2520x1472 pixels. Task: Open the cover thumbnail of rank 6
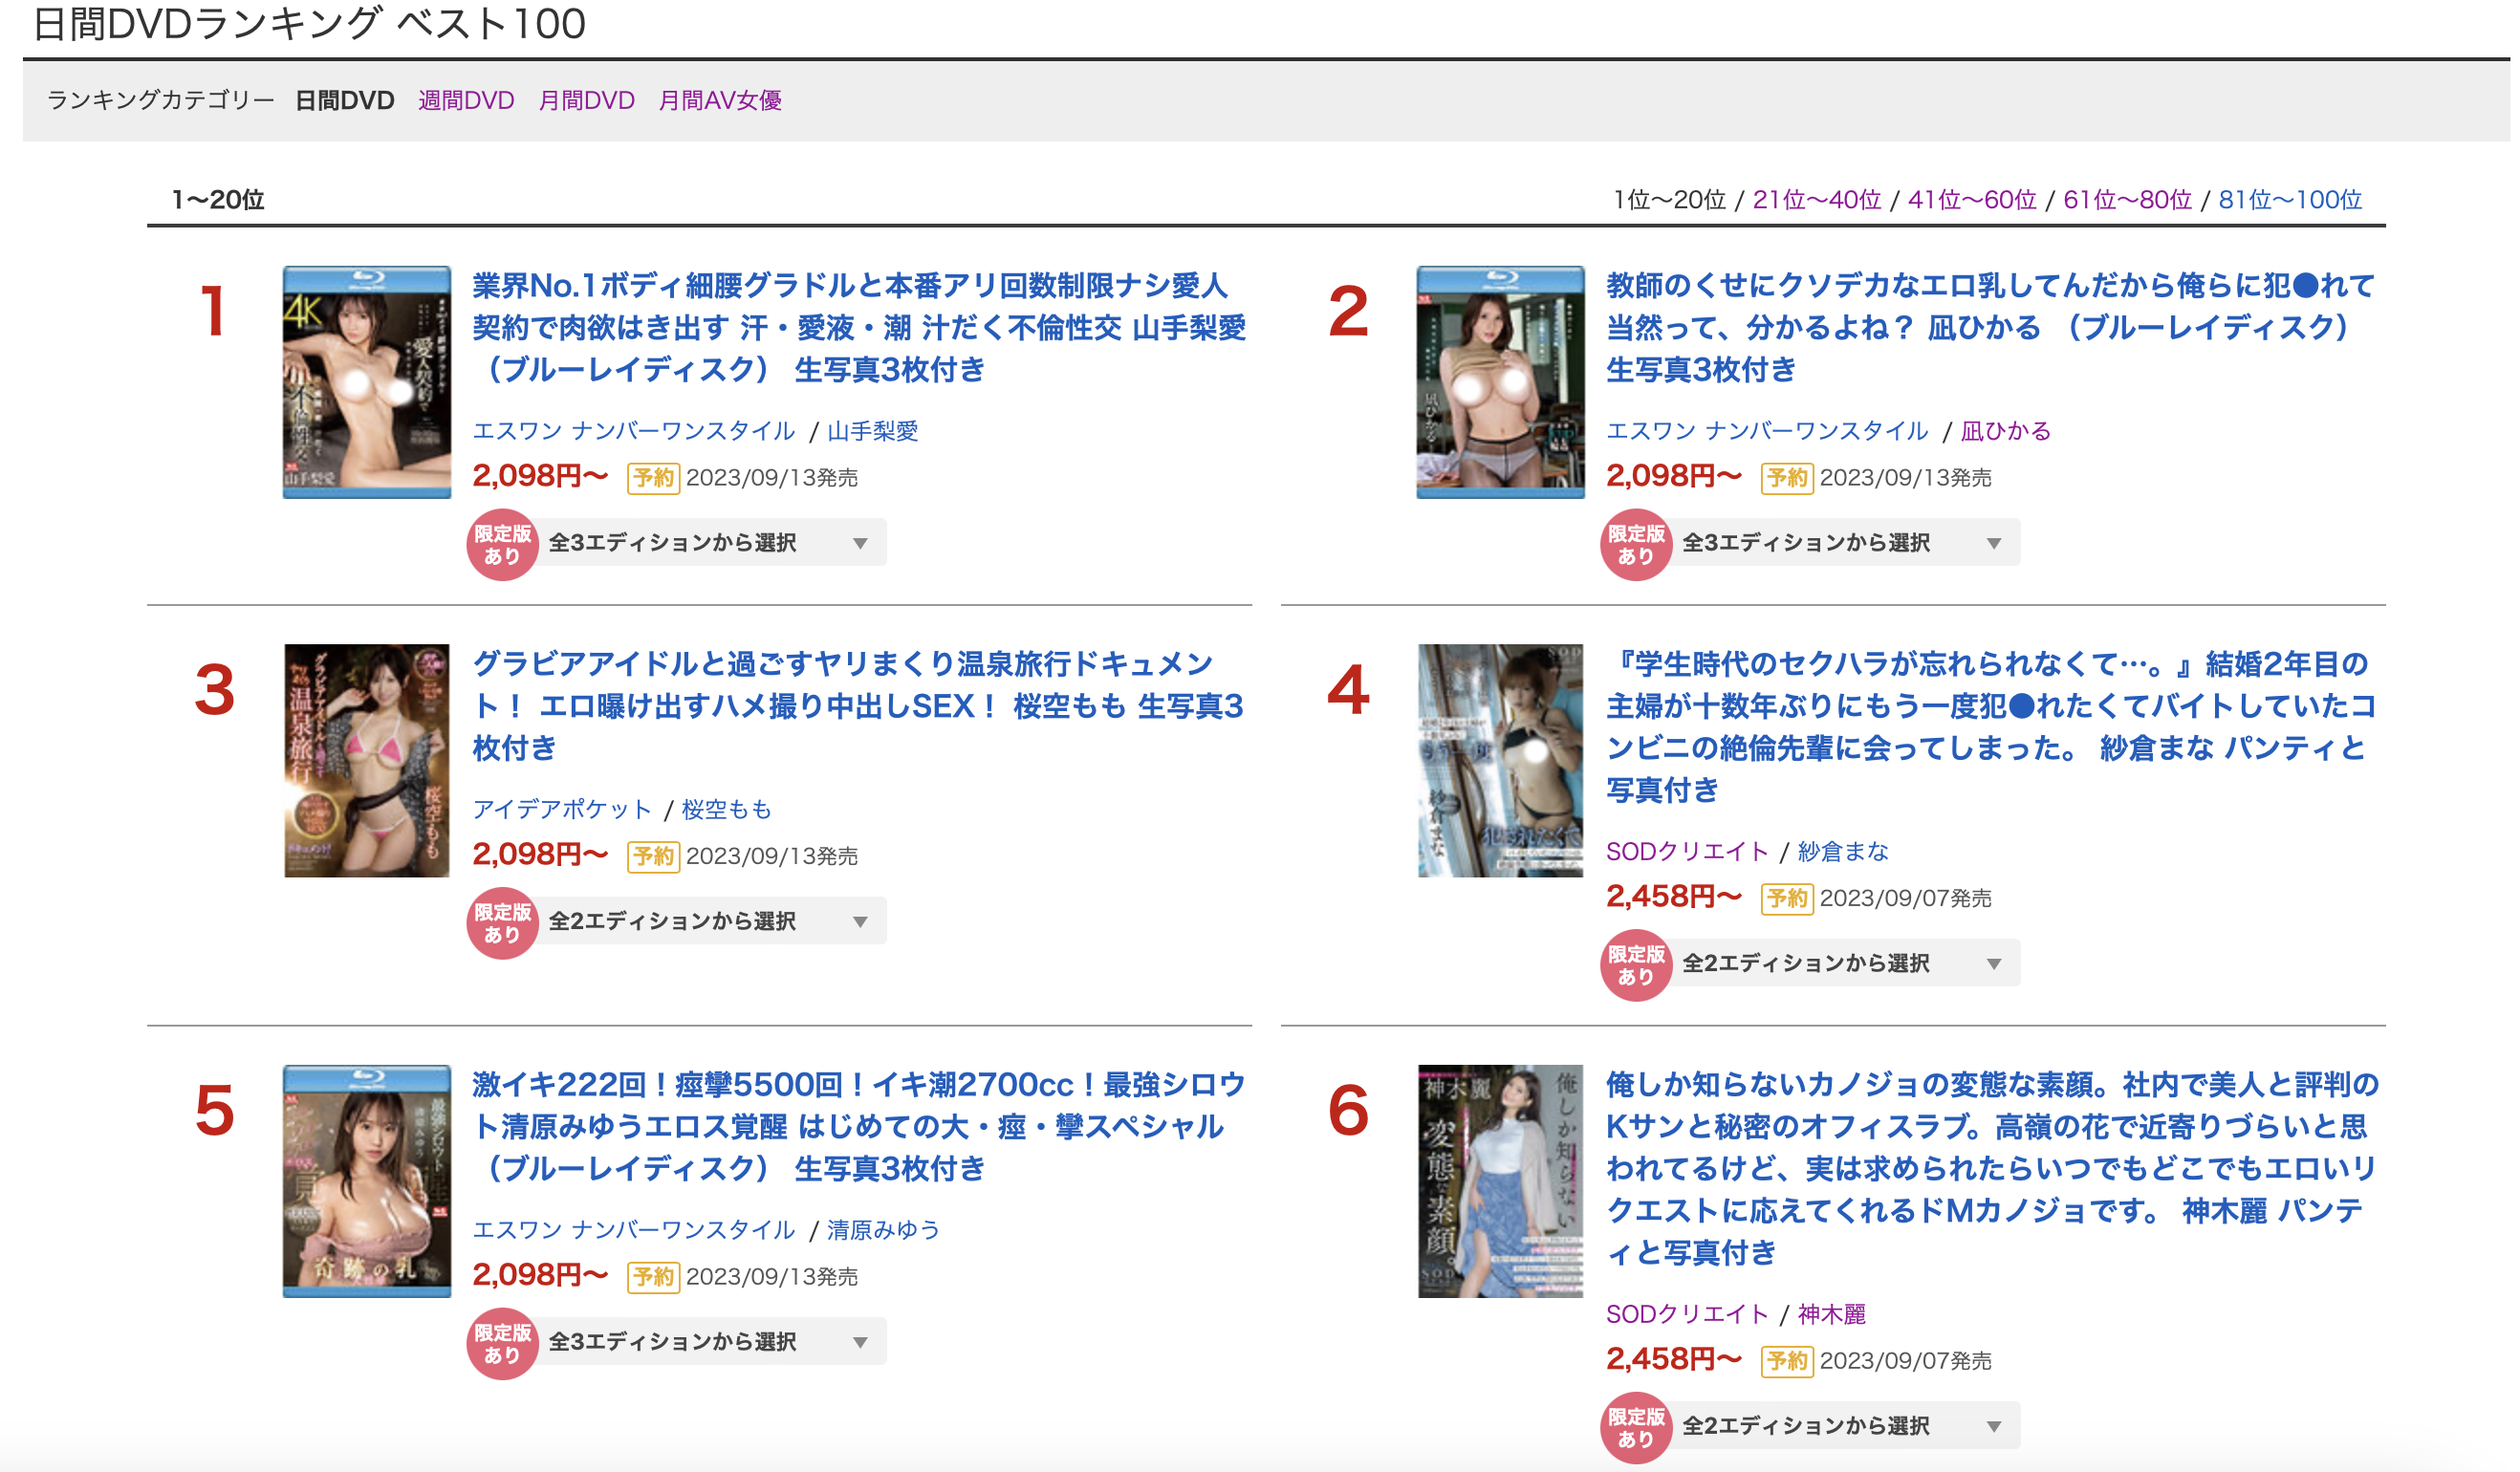pyautogui.click(x=1500, y=1181)
